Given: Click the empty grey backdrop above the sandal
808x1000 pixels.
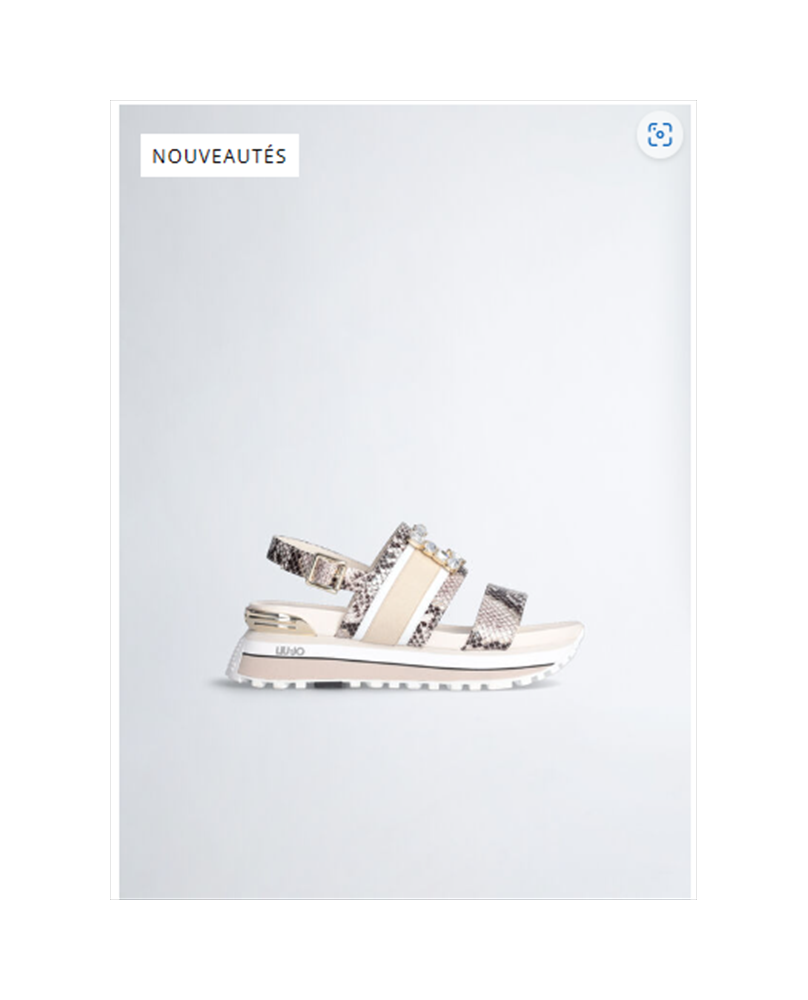Looking at the screenshot, I should tap(404, 319).
